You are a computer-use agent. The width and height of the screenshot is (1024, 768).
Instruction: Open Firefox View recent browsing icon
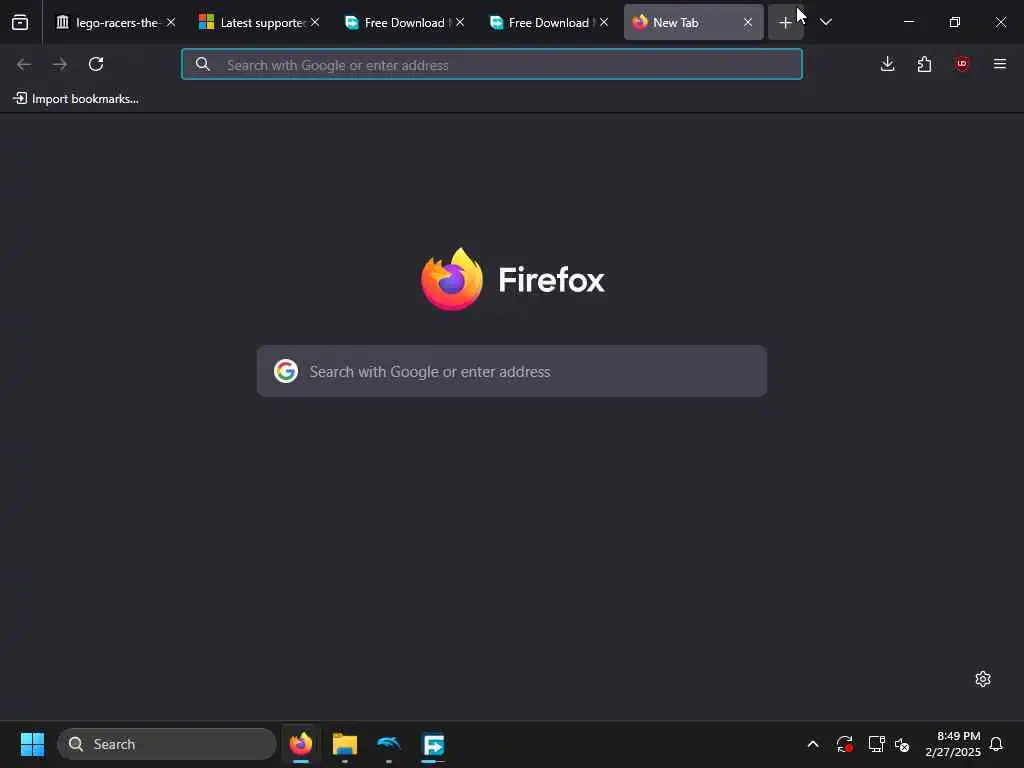click(x=20, y=22)
